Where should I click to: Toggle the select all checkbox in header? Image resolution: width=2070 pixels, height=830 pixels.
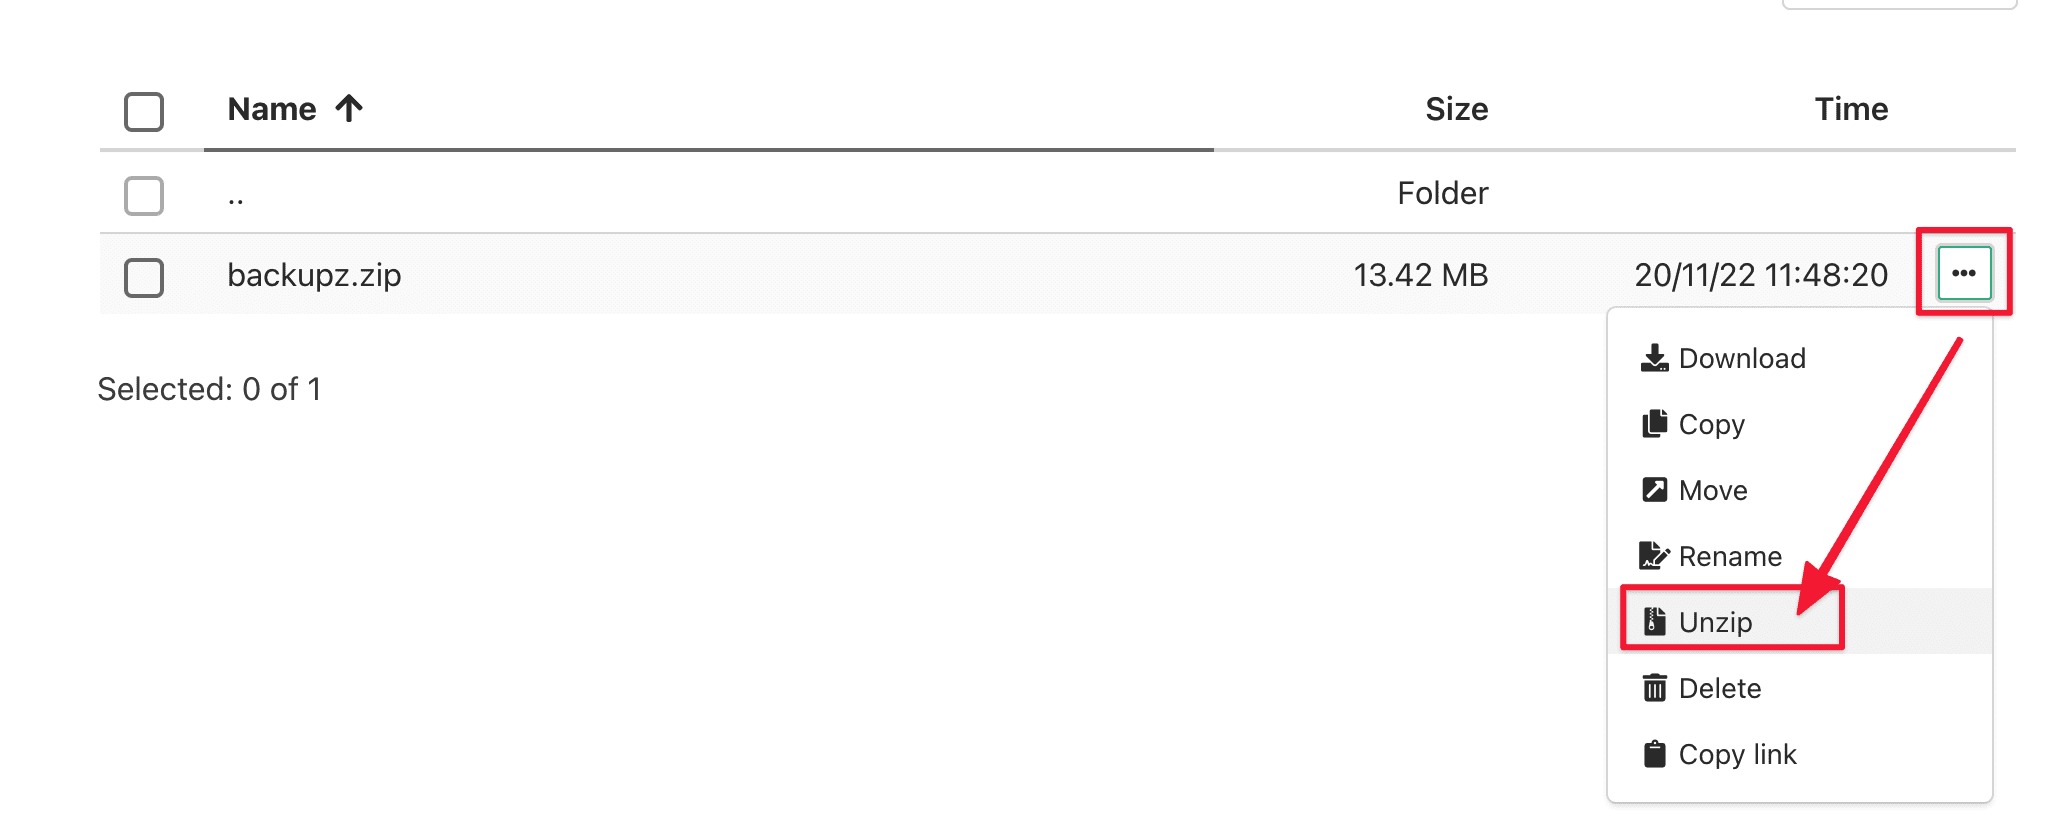[144, 111]
